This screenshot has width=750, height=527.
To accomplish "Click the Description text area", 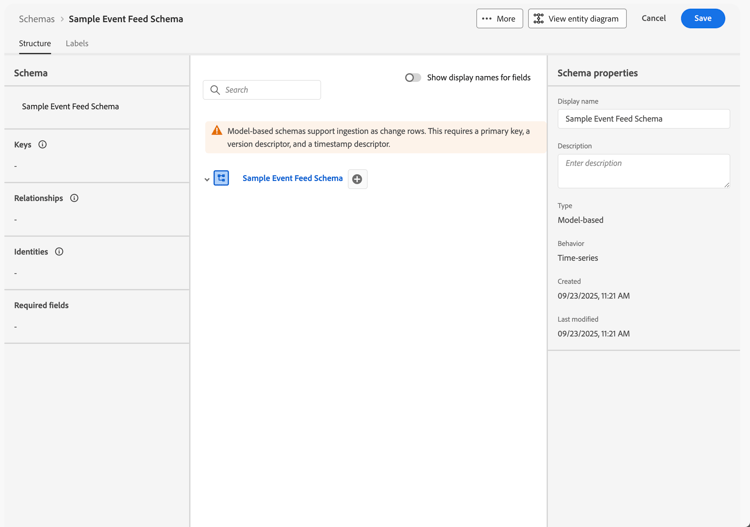I will pos(643,171).
